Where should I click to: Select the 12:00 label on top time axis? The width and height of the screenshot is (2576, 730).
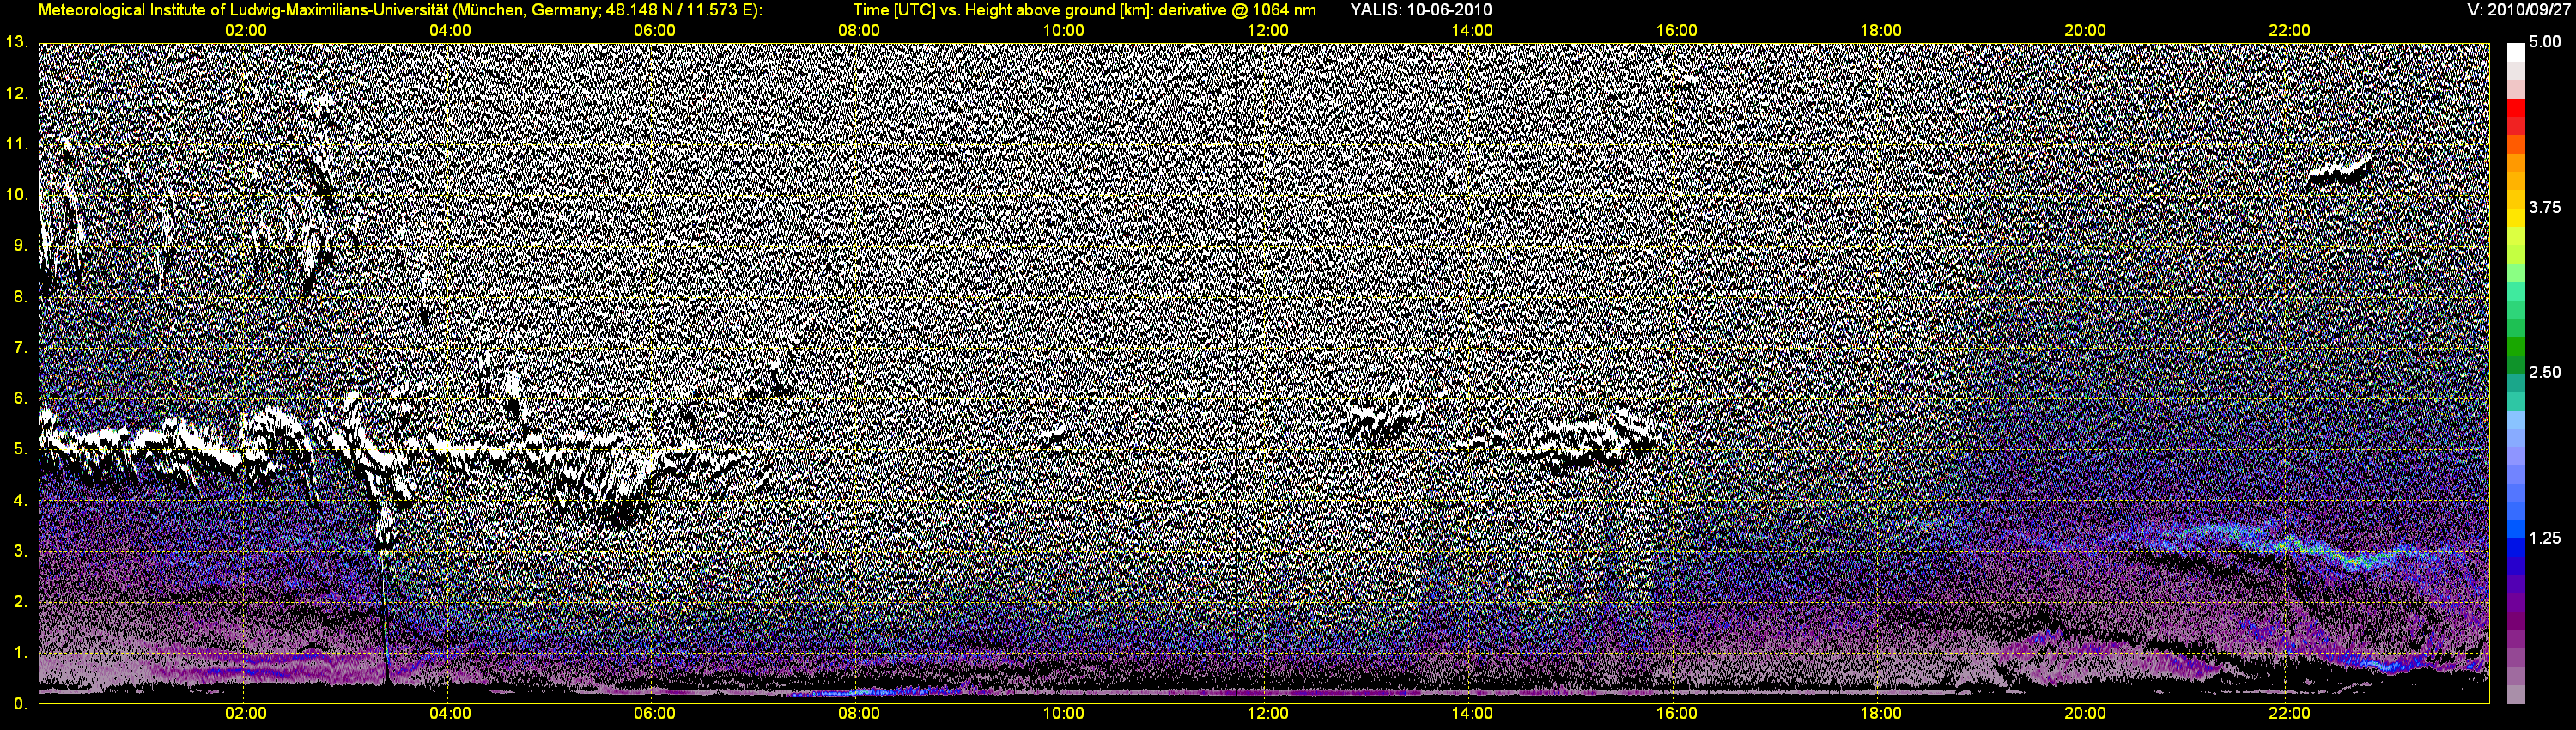[x=1268, y=31]
